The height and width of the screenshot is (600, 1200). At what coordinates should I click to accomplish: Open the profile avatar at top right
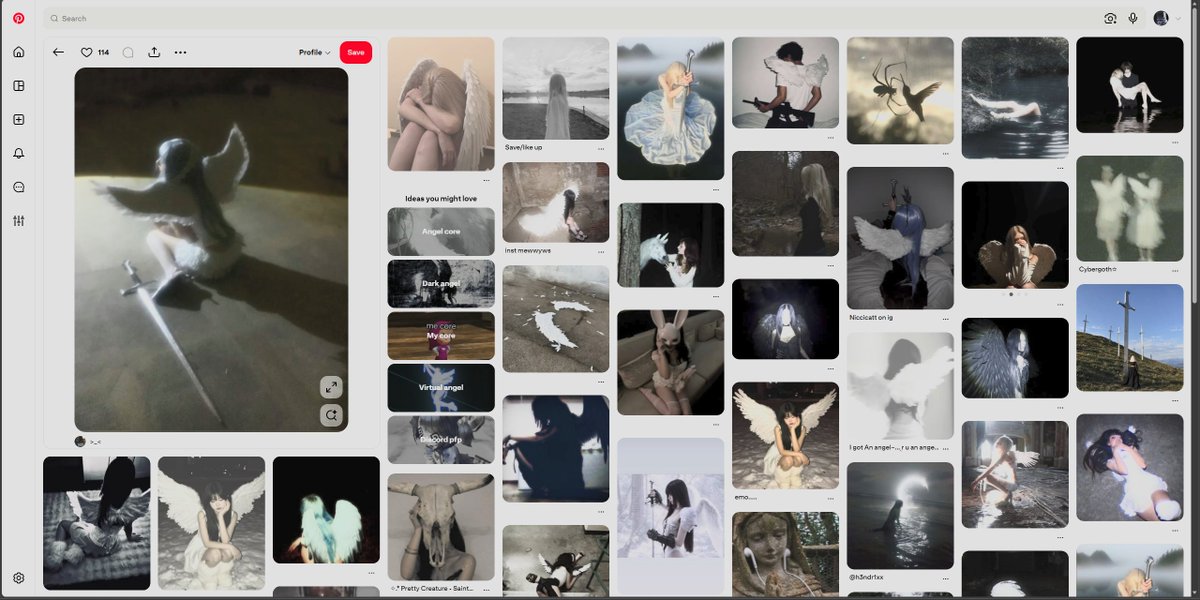(x=1161, y=18)
